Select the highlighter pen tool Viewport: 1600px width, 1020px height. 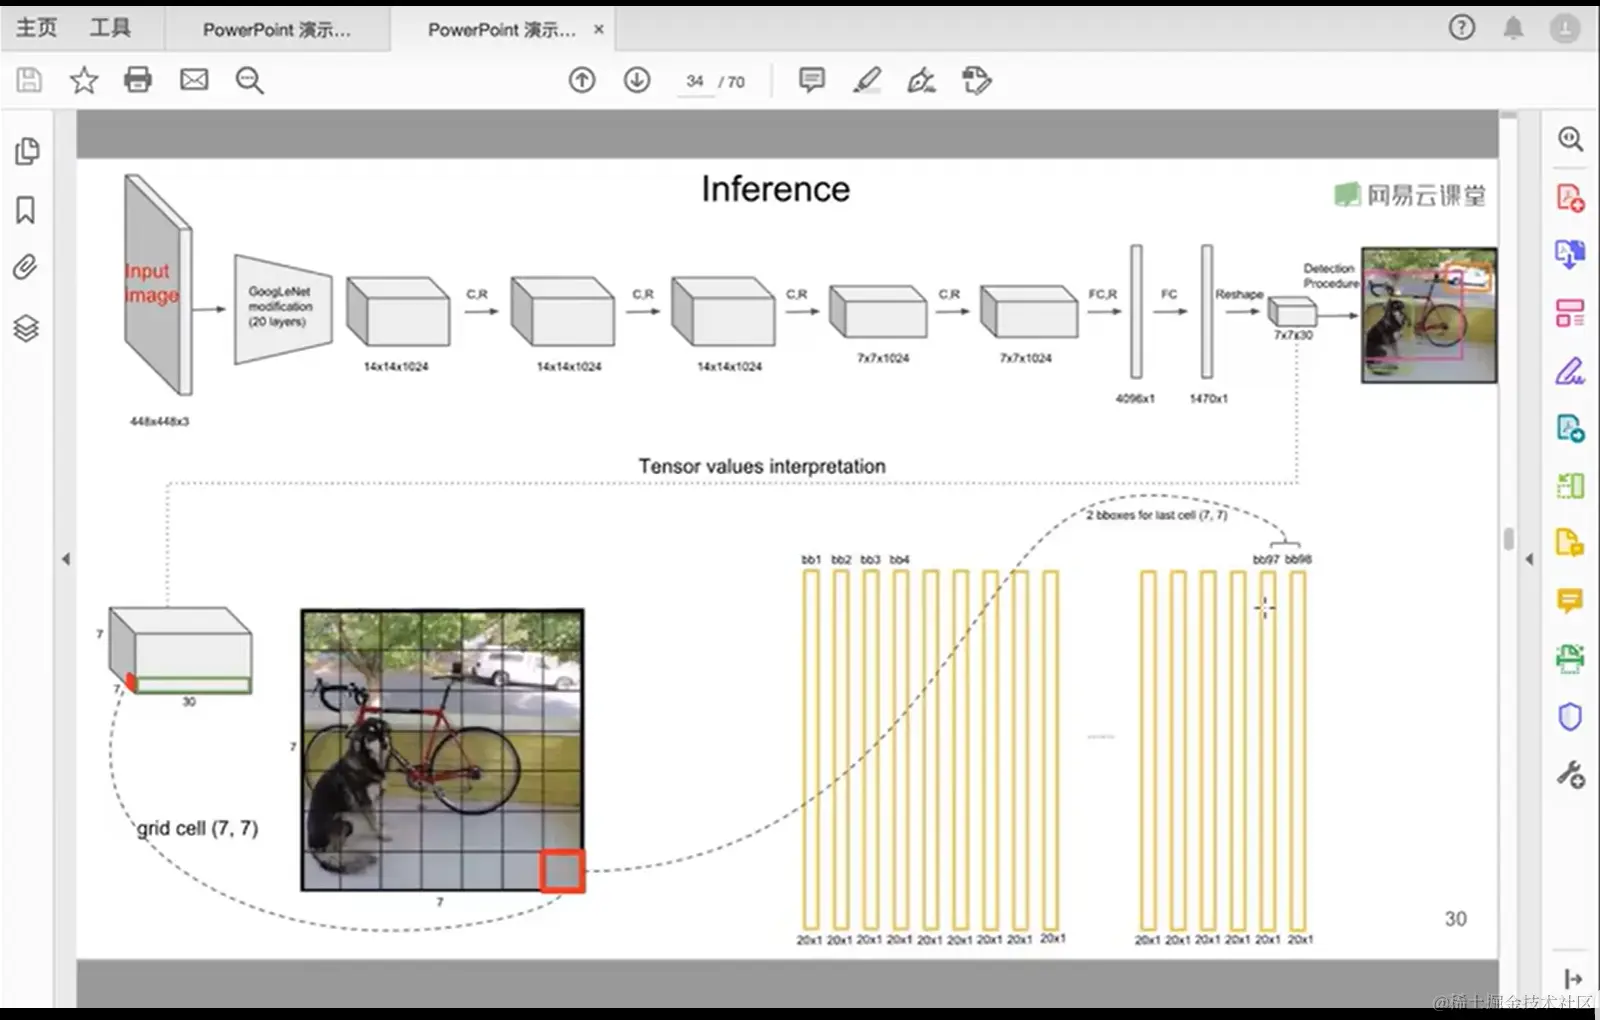pos(867,80)
